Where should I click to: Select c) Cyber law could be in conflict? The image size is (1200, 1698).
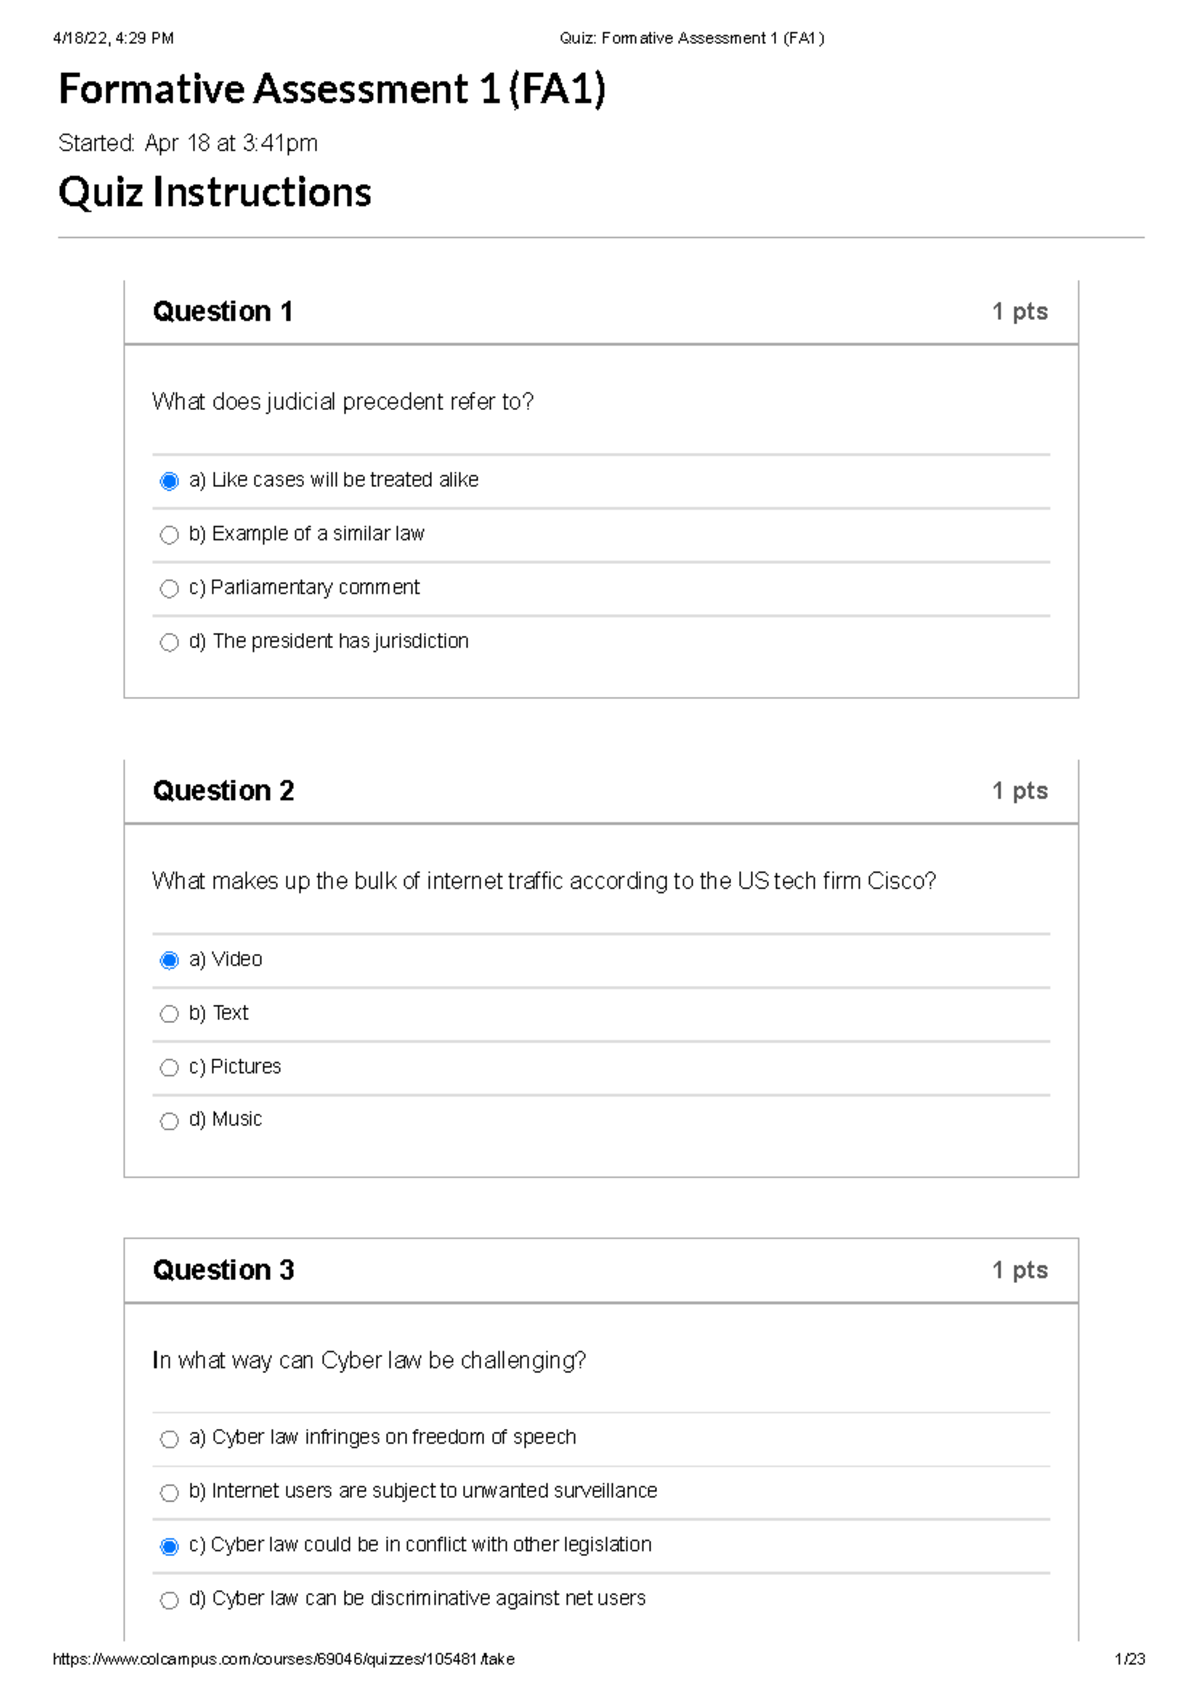pyautogui.click(x=169, y=1545)
